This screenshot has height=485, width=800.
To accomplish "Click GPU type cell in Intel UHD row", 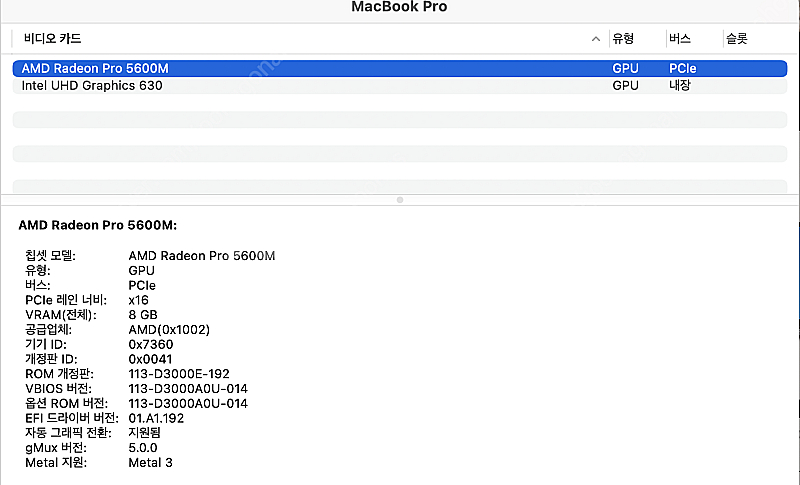I will 626,86.
